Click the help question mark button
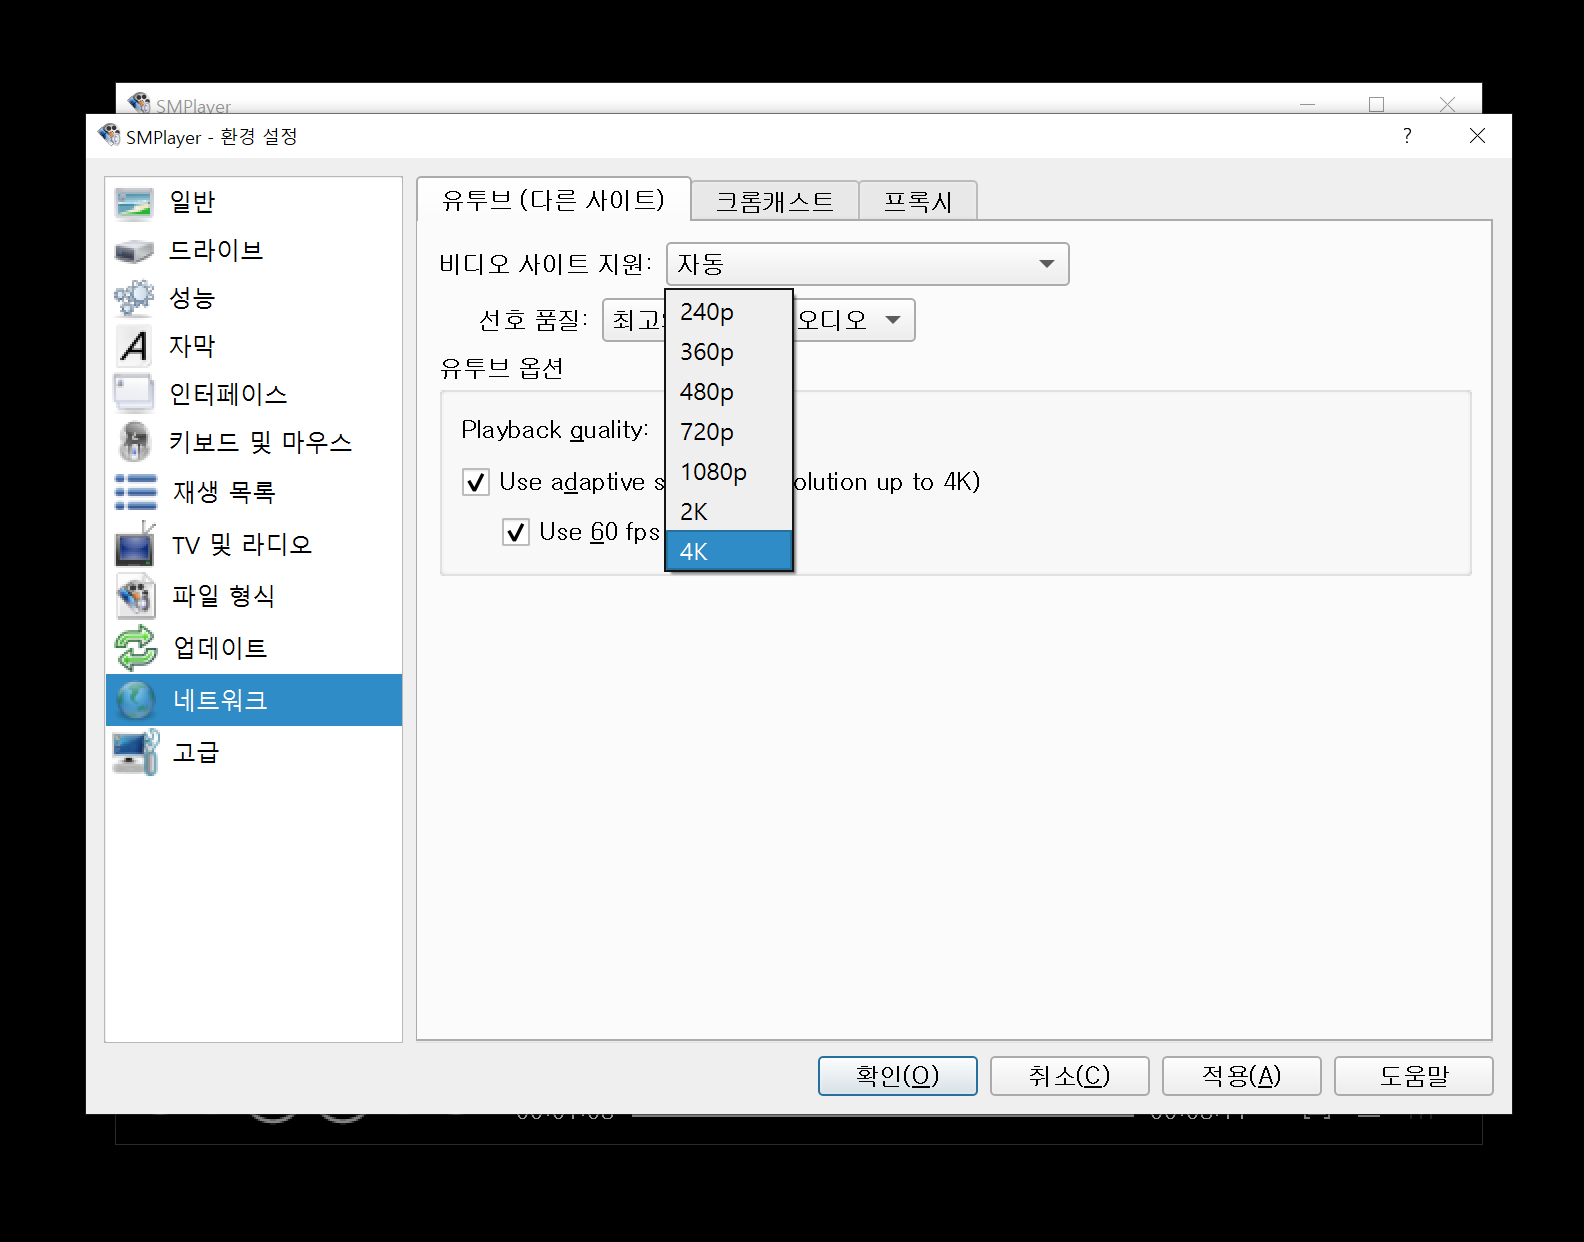Viewport: 1584px width, 1242px height. [x=1407, y=136]
